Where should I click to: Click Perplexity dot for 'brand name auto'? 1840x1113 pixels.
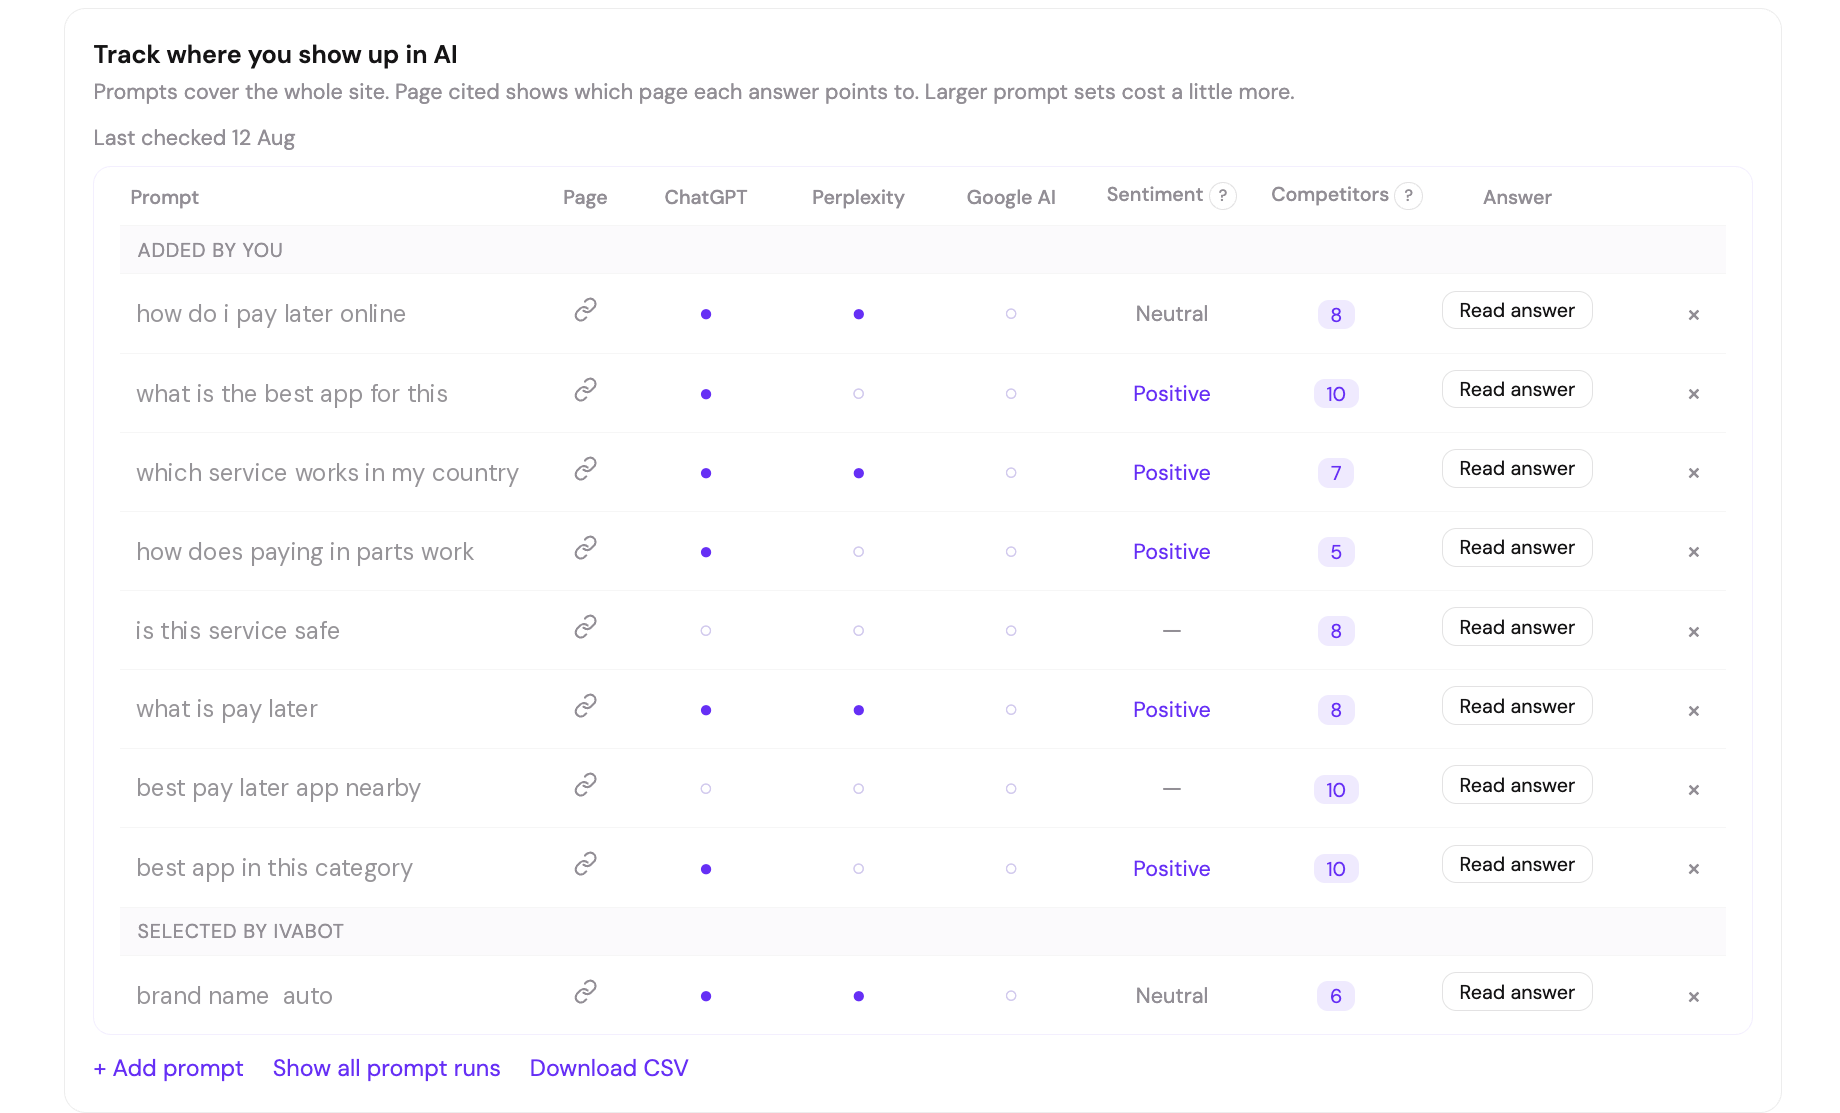[858, 996]
